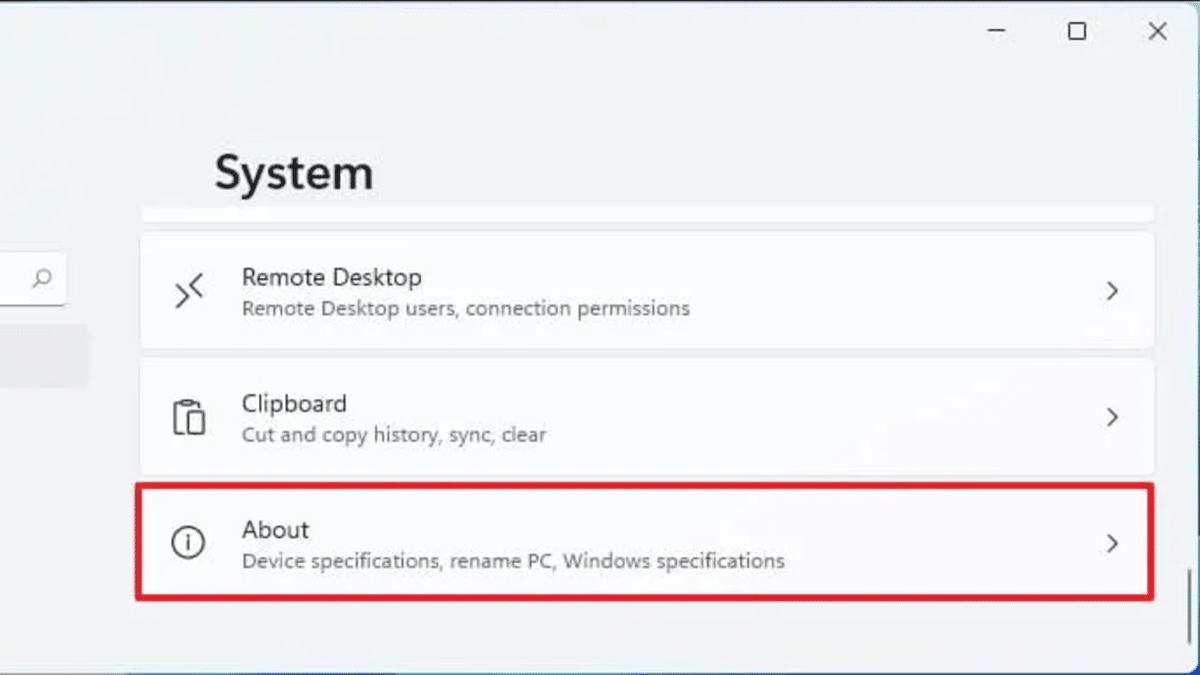Select the highlighted sidebar navigation item
The height and width of the screenshot is (675, 1200).
pyautogui.click(x=40, y=356)
